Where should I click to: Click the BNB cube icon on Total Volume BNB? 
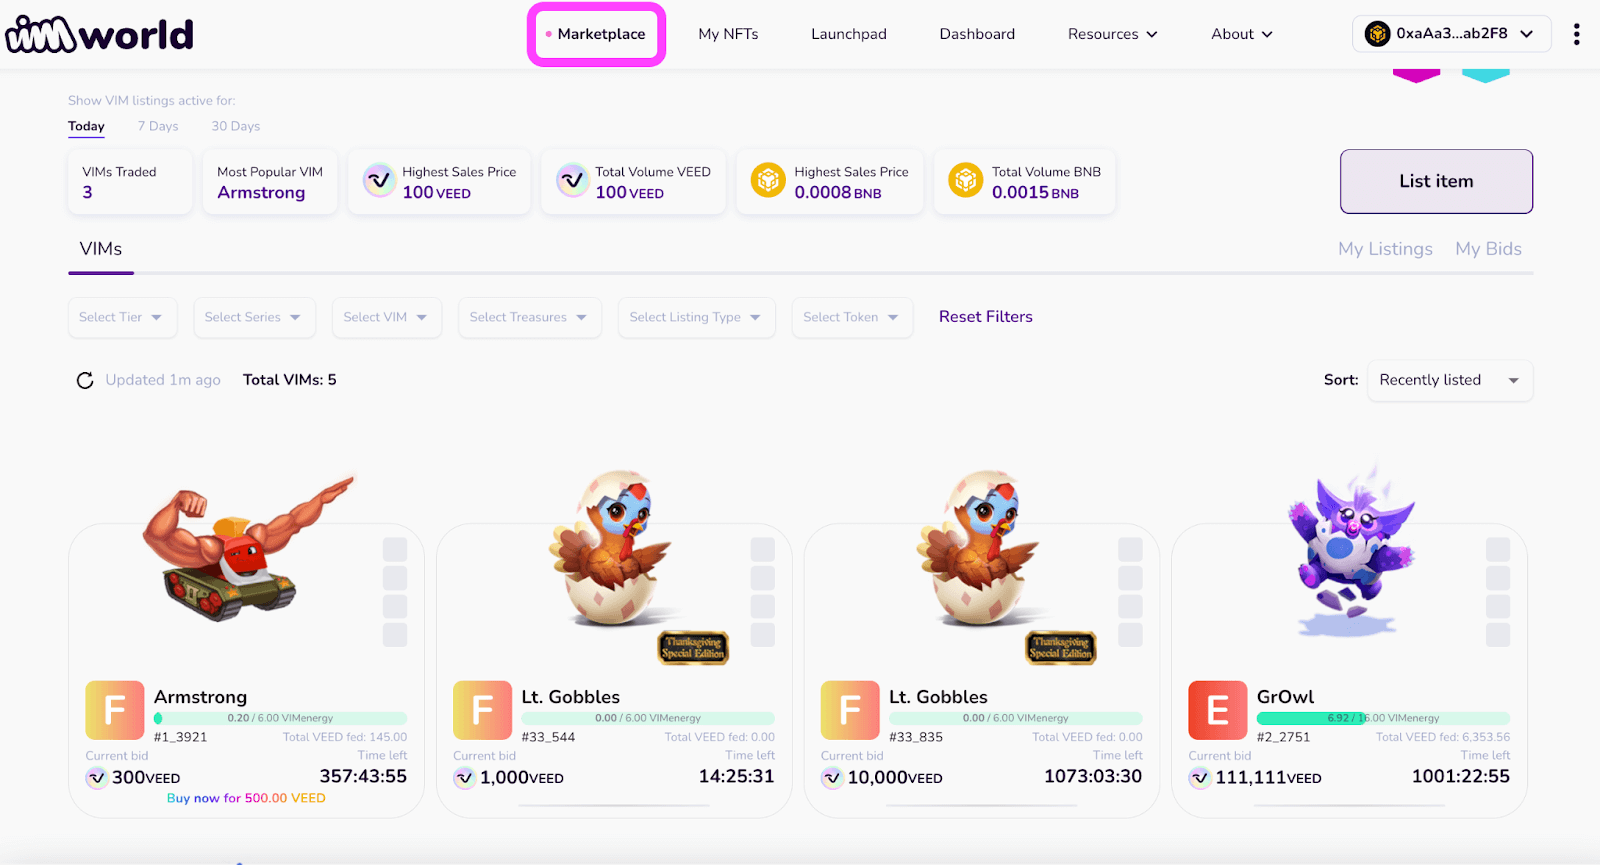[965, 181]
